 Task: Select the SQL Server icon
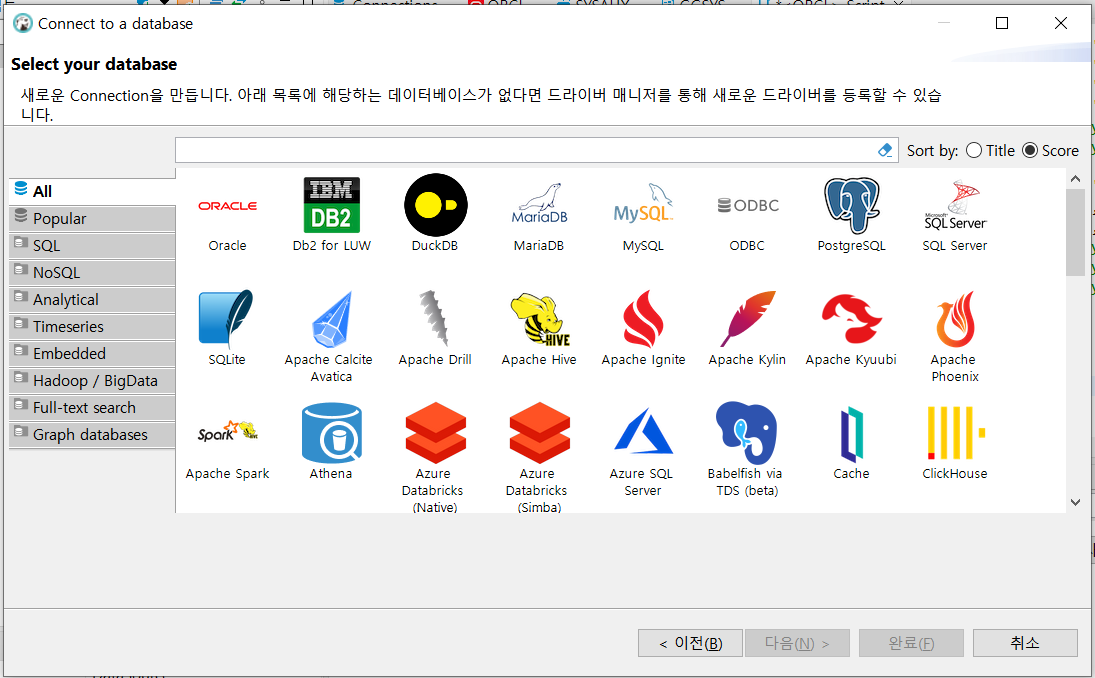[x=955, y=205]
